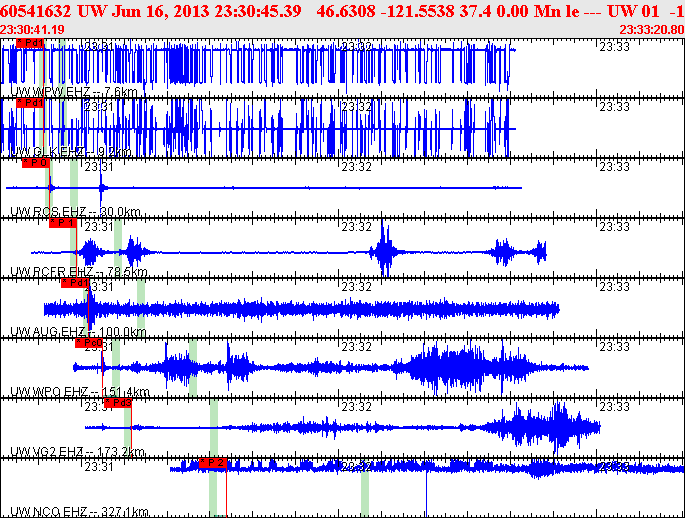Click the red P pick flag on AUG trace
This screenshot has width=685, height=518.
click(x=75, y=283)
